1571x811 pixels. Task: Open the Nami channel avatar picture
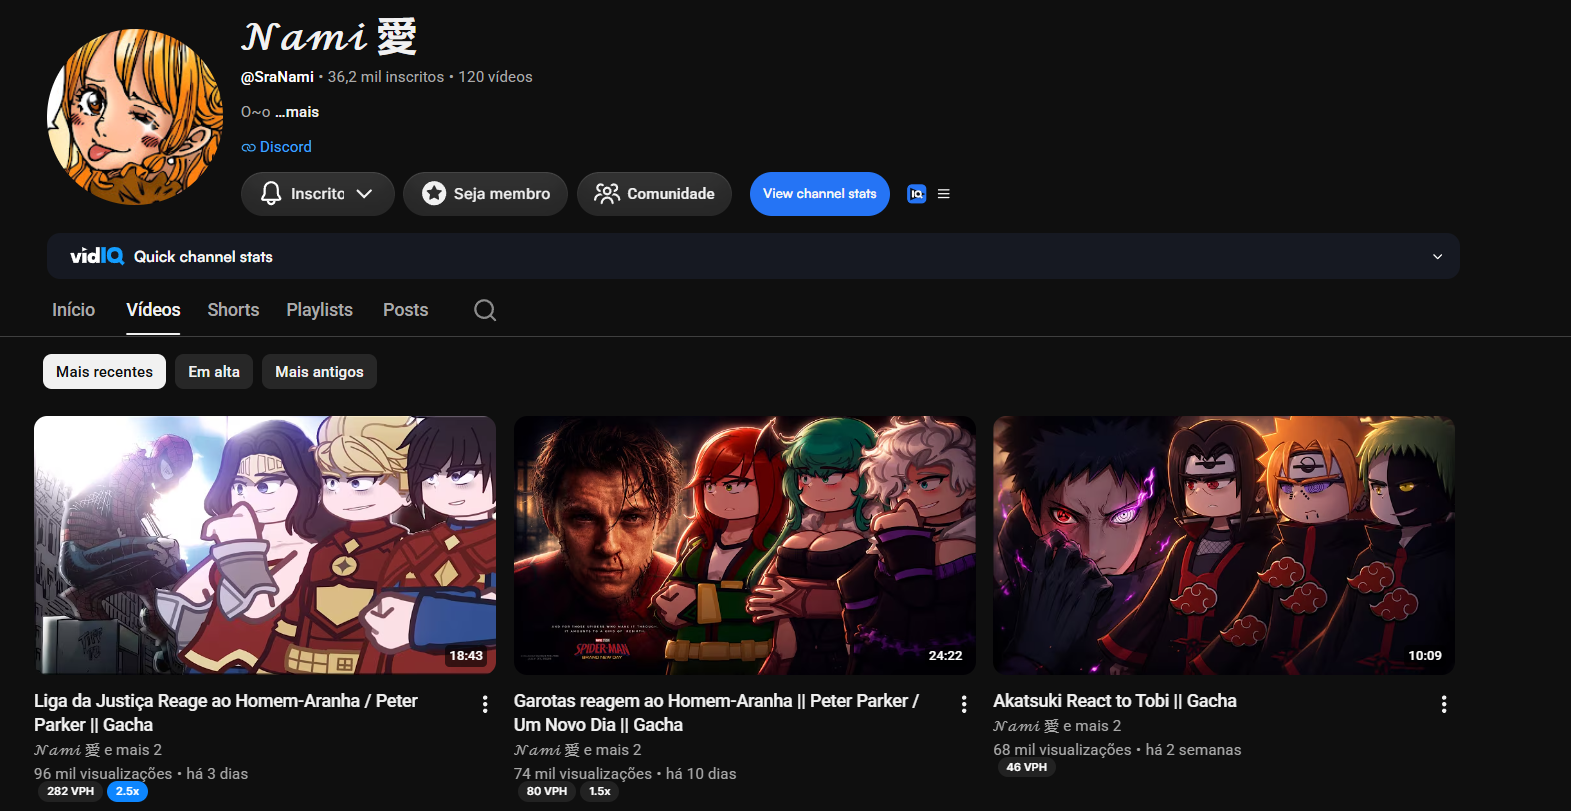[x=135, y=117]
